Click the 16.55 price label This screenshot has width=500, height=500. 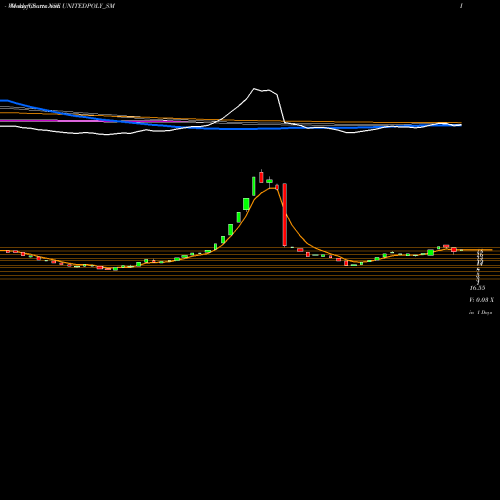477,288
